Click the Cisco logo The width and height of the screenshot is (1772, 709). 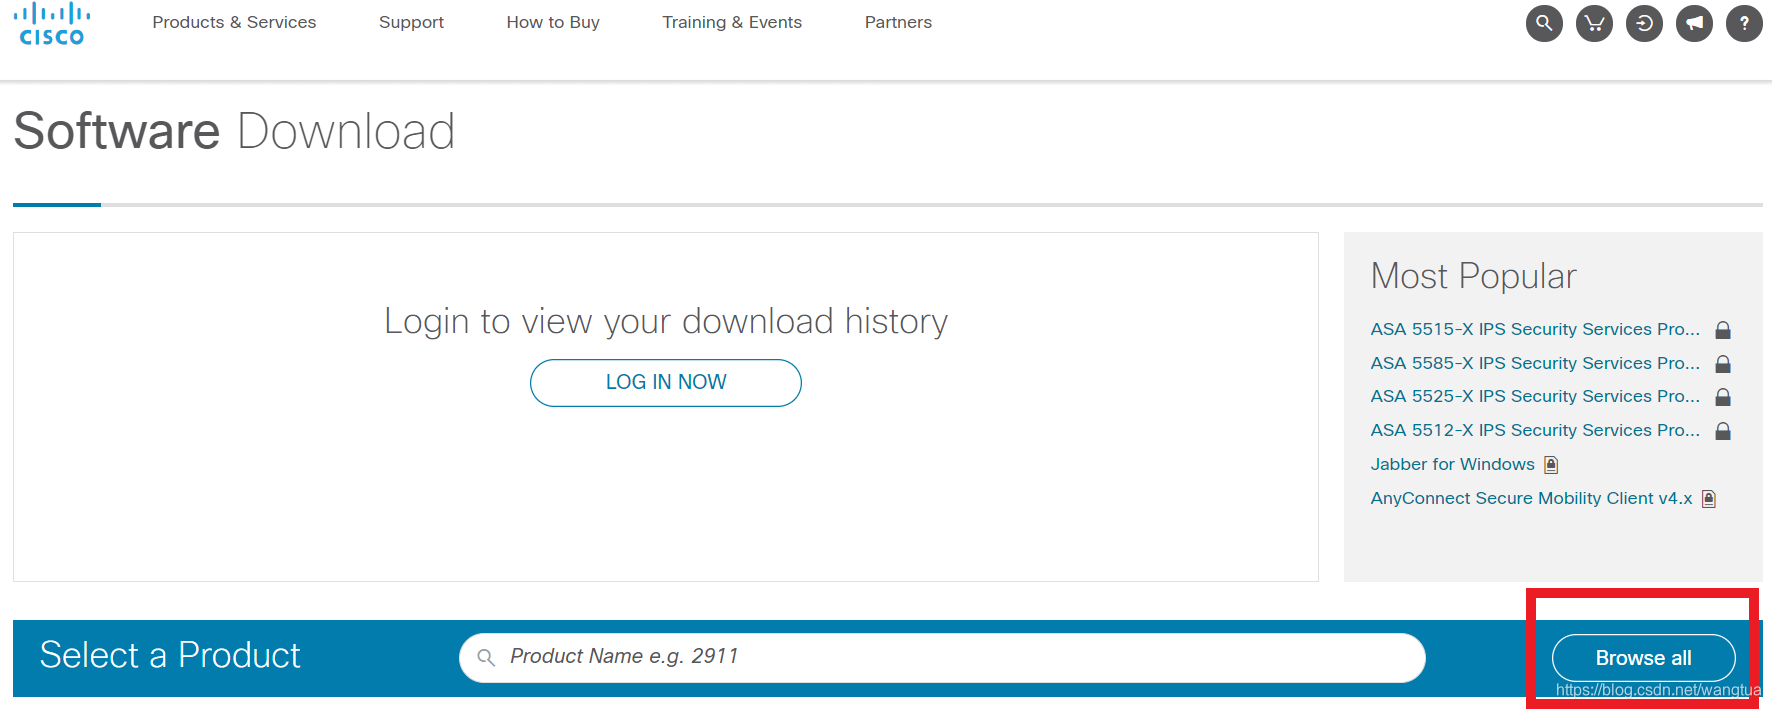pos(52,24)
